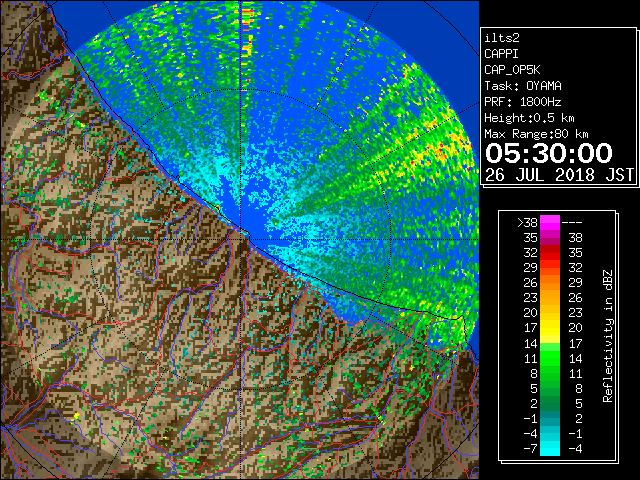
Task: Click the '>38' legend label
Action: (x=527, y=222)
